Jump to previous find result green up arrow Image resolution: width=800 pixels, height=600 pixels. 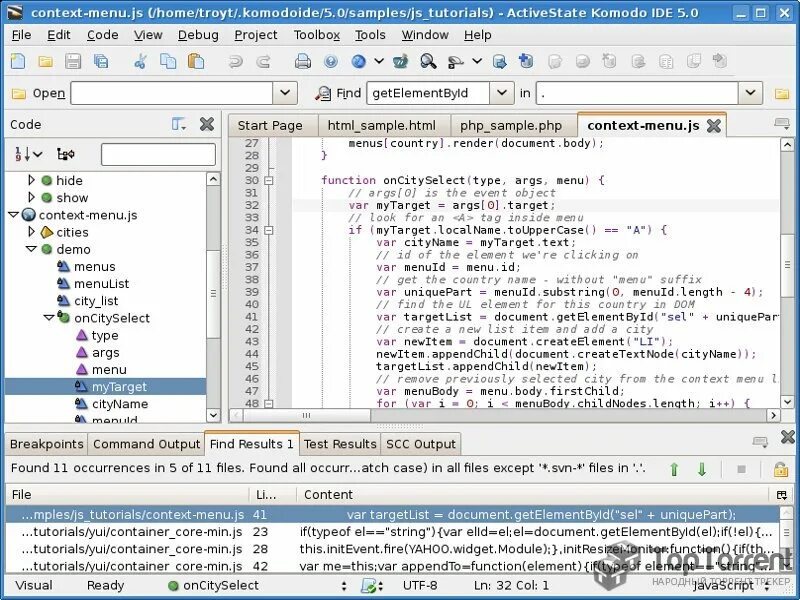(674, 469)
